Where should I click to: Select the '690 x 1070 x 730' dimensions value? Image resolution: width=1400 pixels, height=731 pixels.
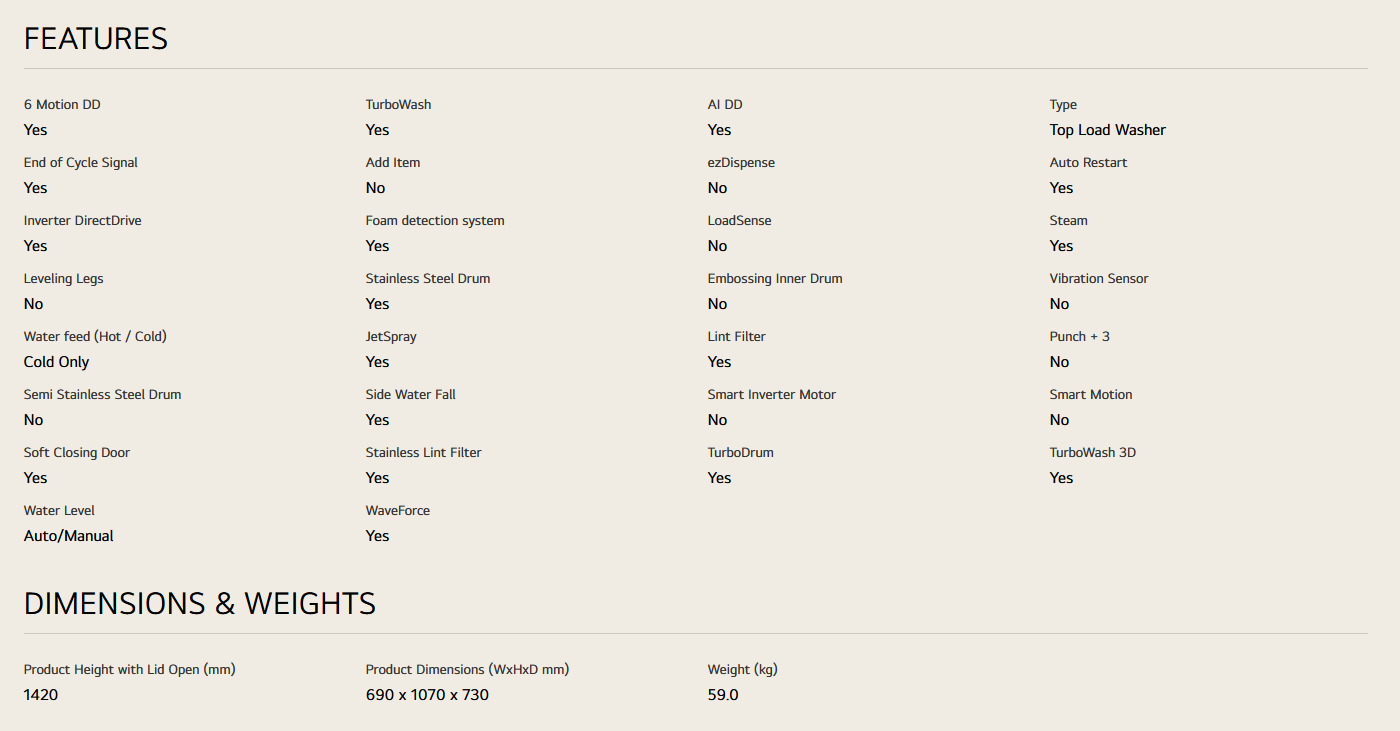[427, 695]
